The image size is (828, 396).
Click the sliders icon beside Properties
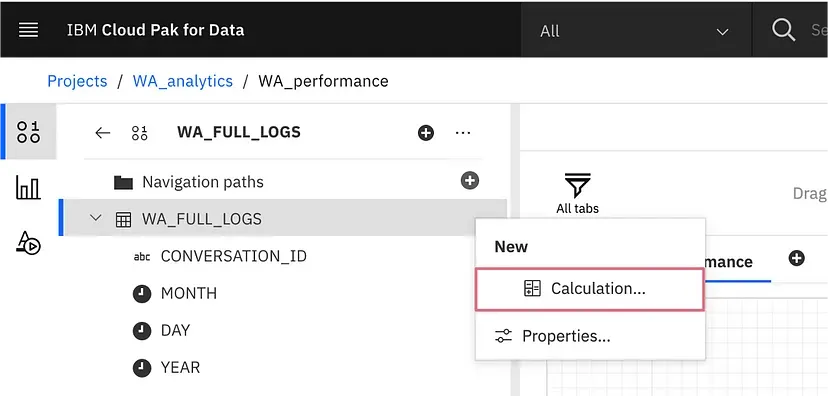tap(503, 336)
